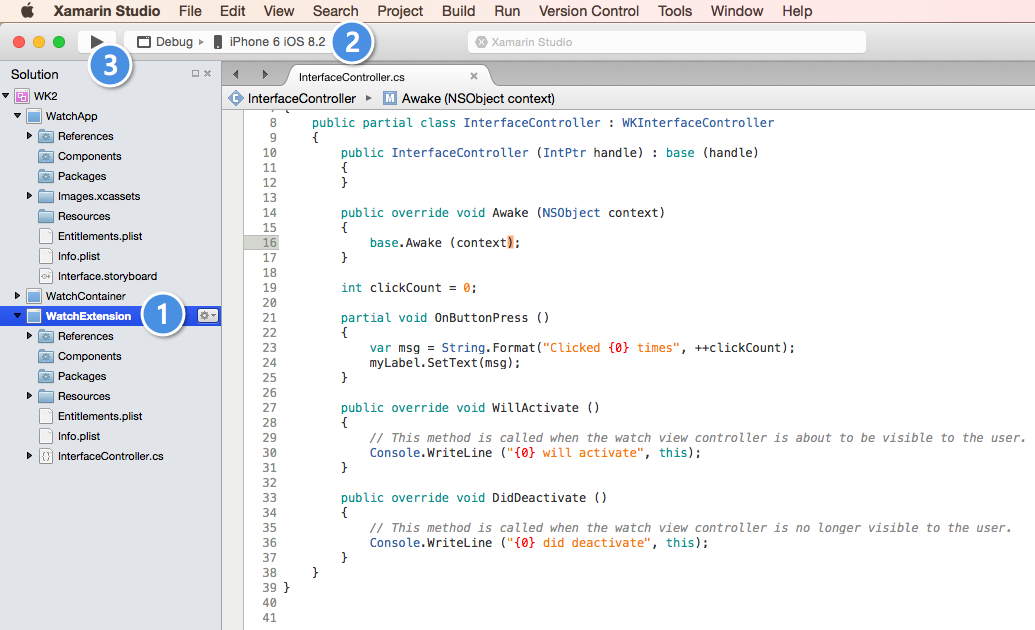Close the Solution pad
This screenshot has height=630, width=1035.
point(207,73)
